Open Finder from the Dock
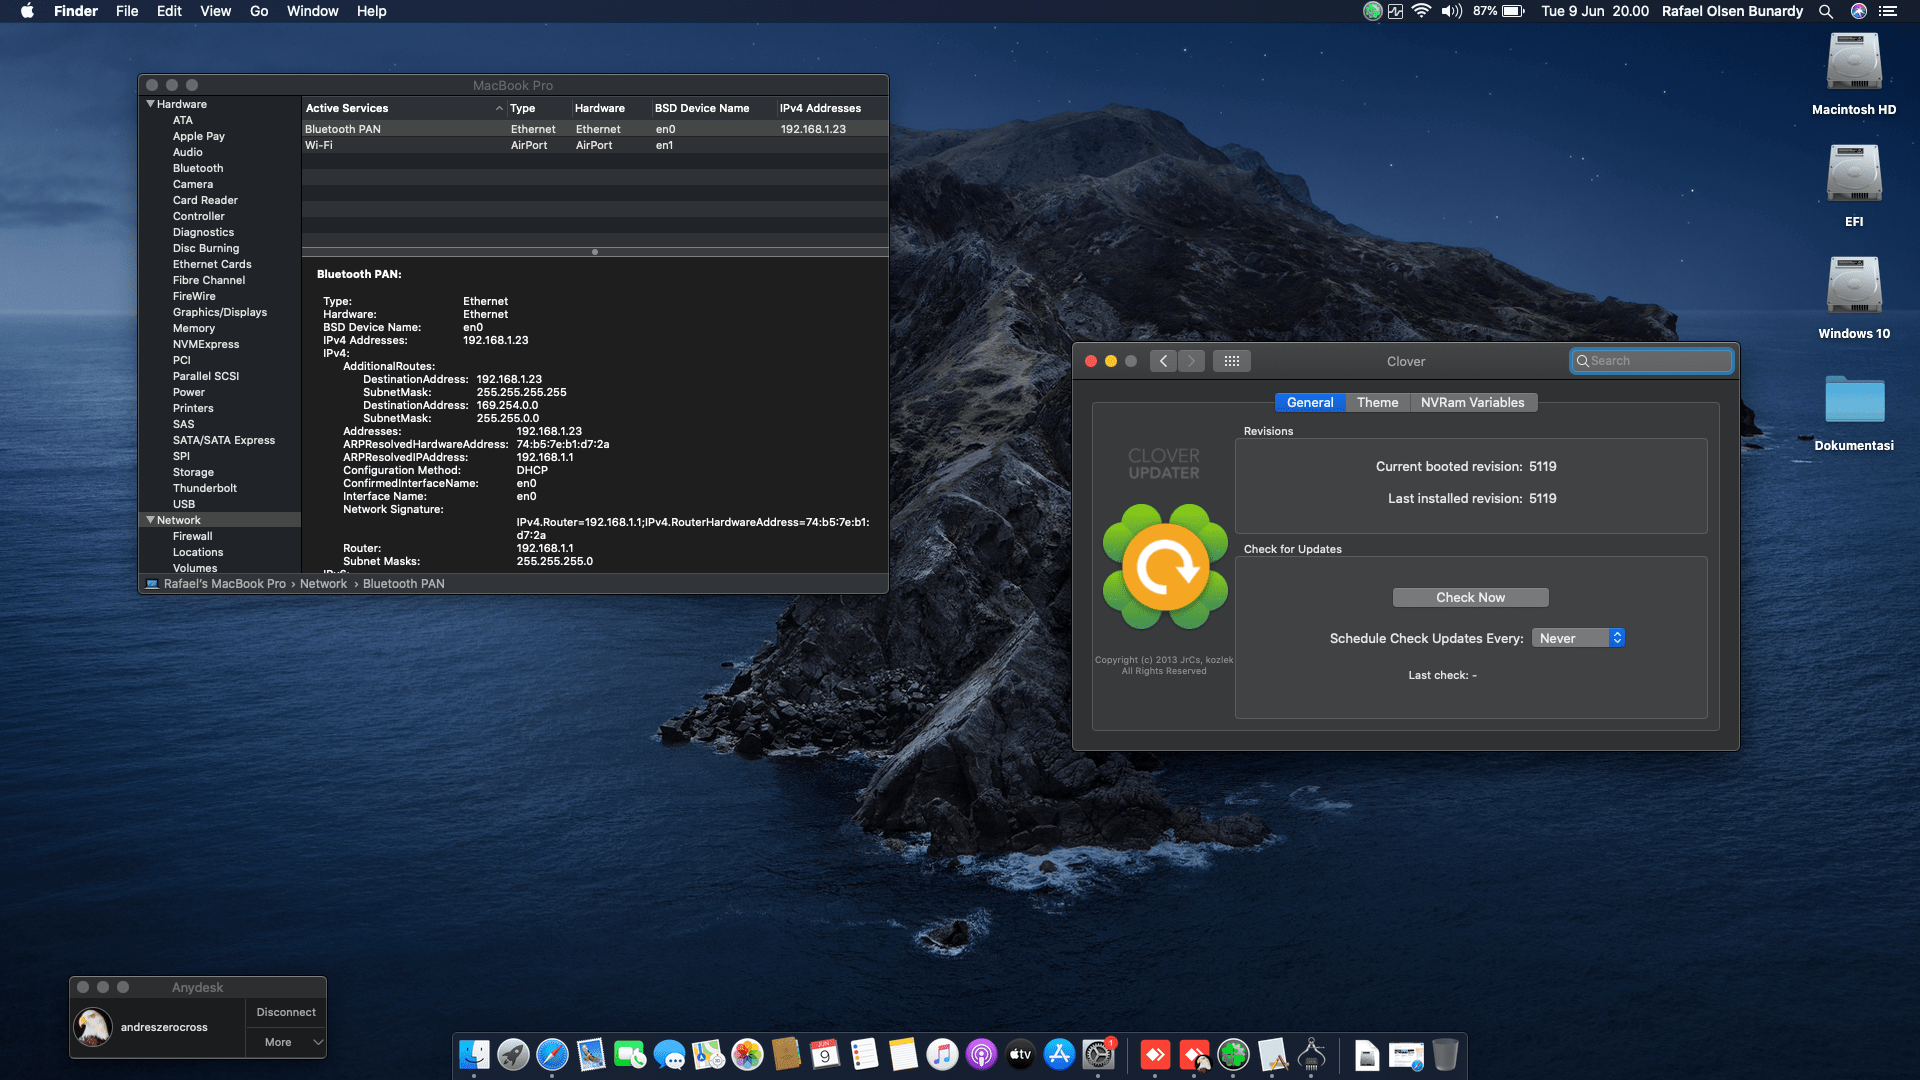Image resolution: width=1920 pixels, height=1080 pixels. point(474,1054)
